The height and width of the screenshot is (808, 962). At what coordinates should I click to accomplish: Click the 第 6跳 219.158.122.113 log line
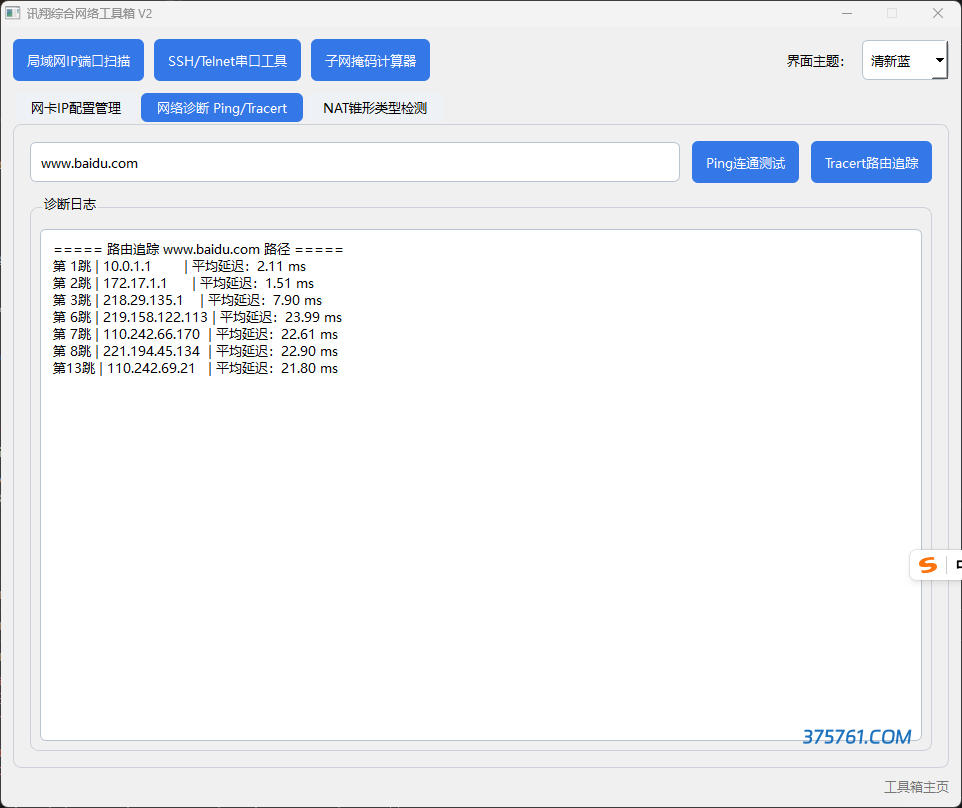(197, 317)
